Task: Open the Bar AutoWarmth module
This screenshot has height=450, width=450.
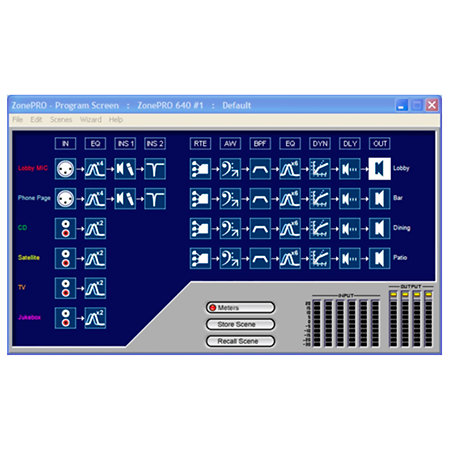Action: [230, 199]
